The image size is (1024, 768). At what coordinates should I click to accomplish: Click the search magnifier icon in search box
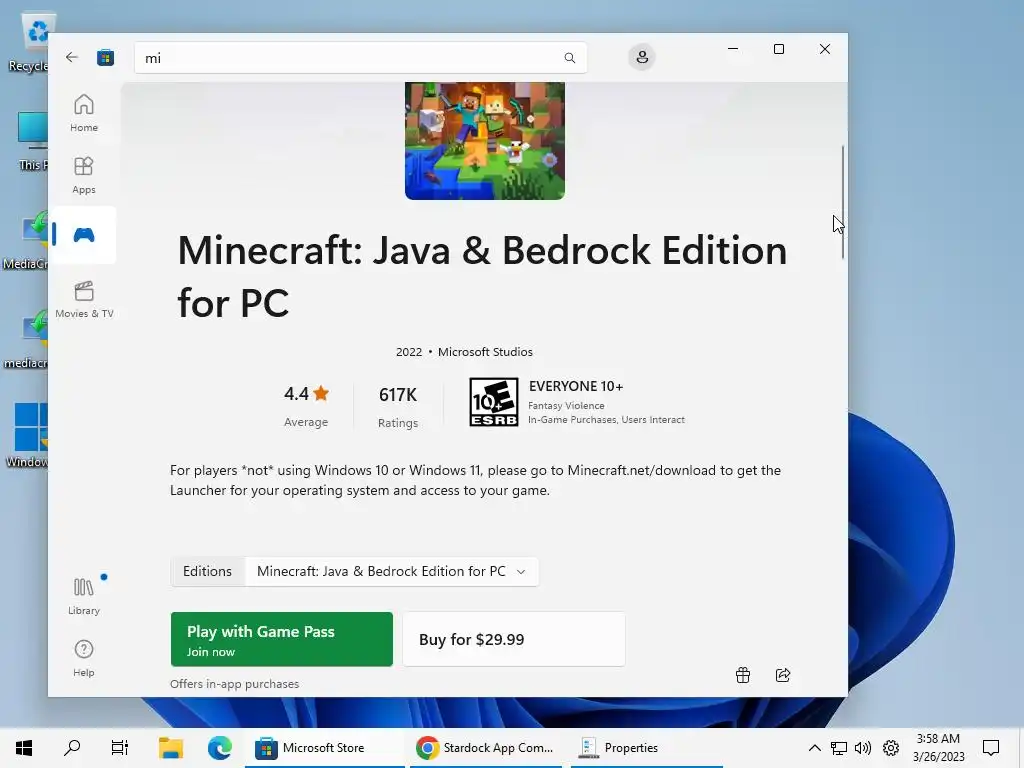(x=569, y=58)
